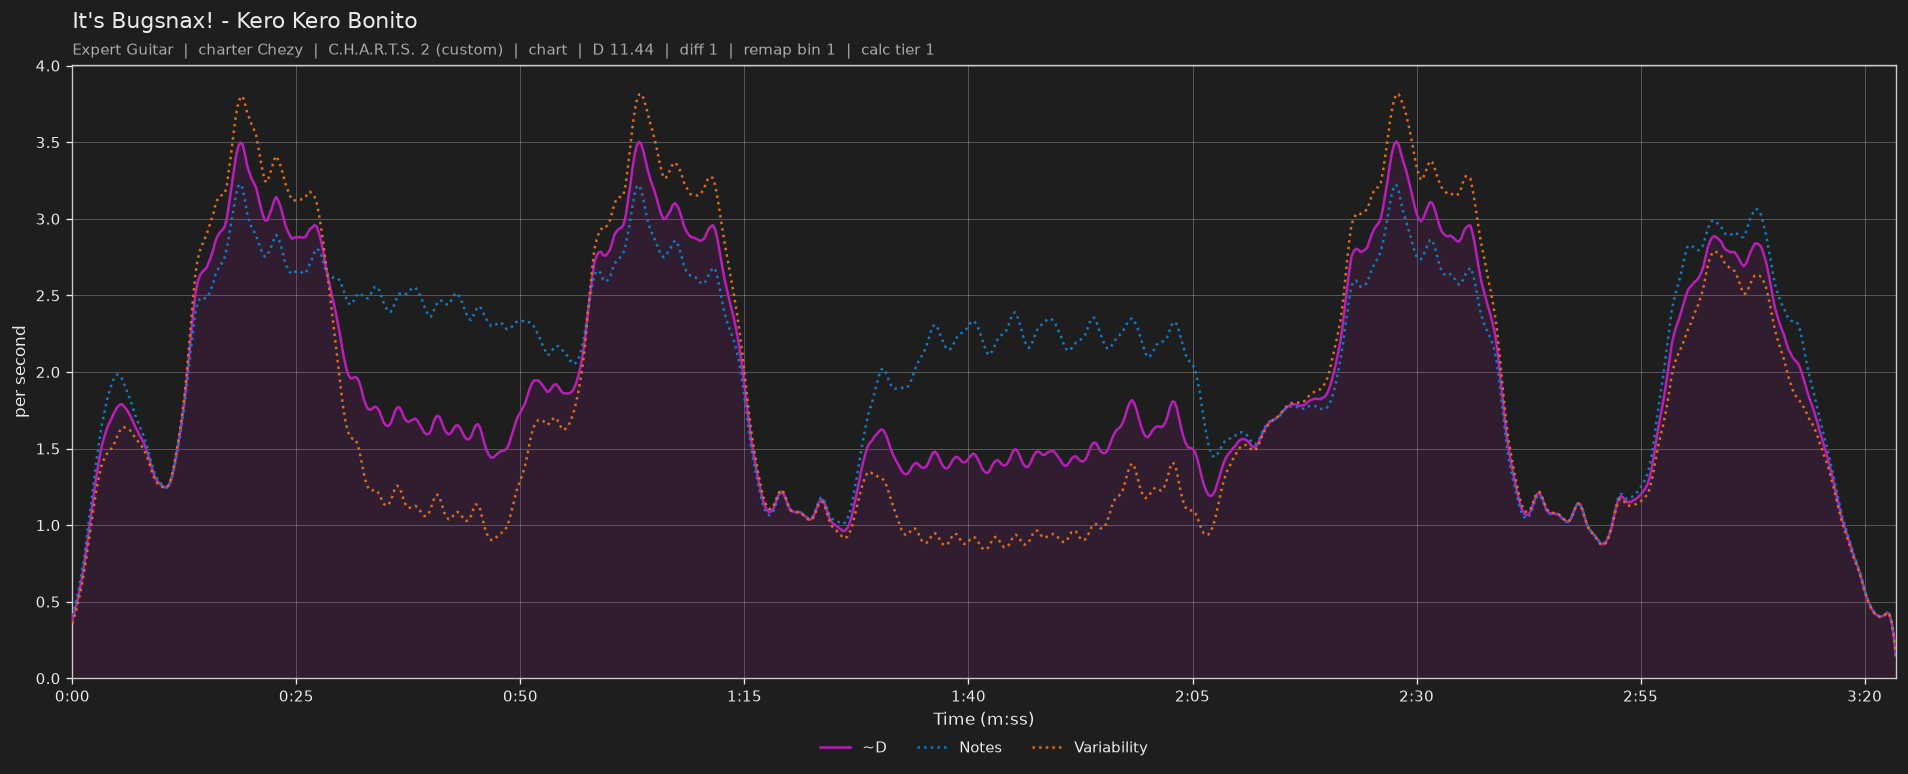Image resolution: width=1908 pixels, height=774 pixels.
Task: Click the "~D" legend label
Action: pyautogui.click(x=874, y=748)
